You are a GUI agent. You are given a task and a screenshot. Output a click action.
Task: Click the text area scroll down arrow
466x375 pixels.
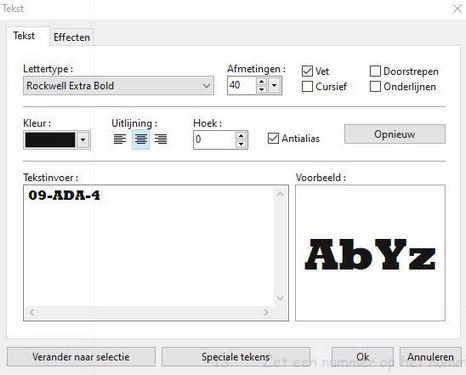click(x=280, y=298)
